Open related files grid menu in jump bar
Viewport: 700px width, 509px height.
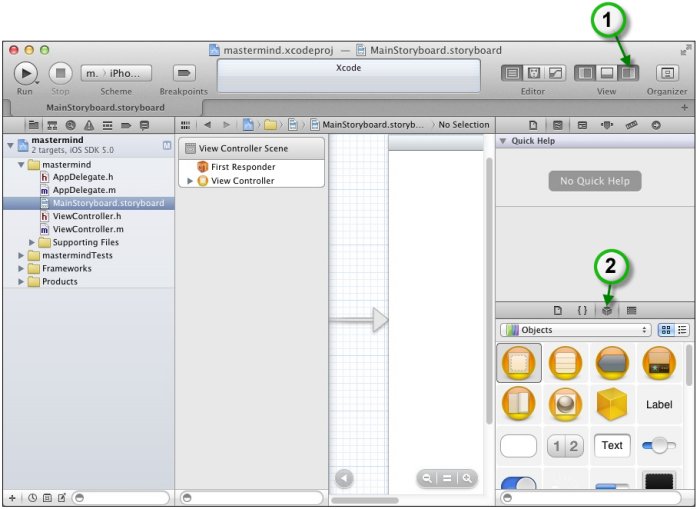(185, 125)
